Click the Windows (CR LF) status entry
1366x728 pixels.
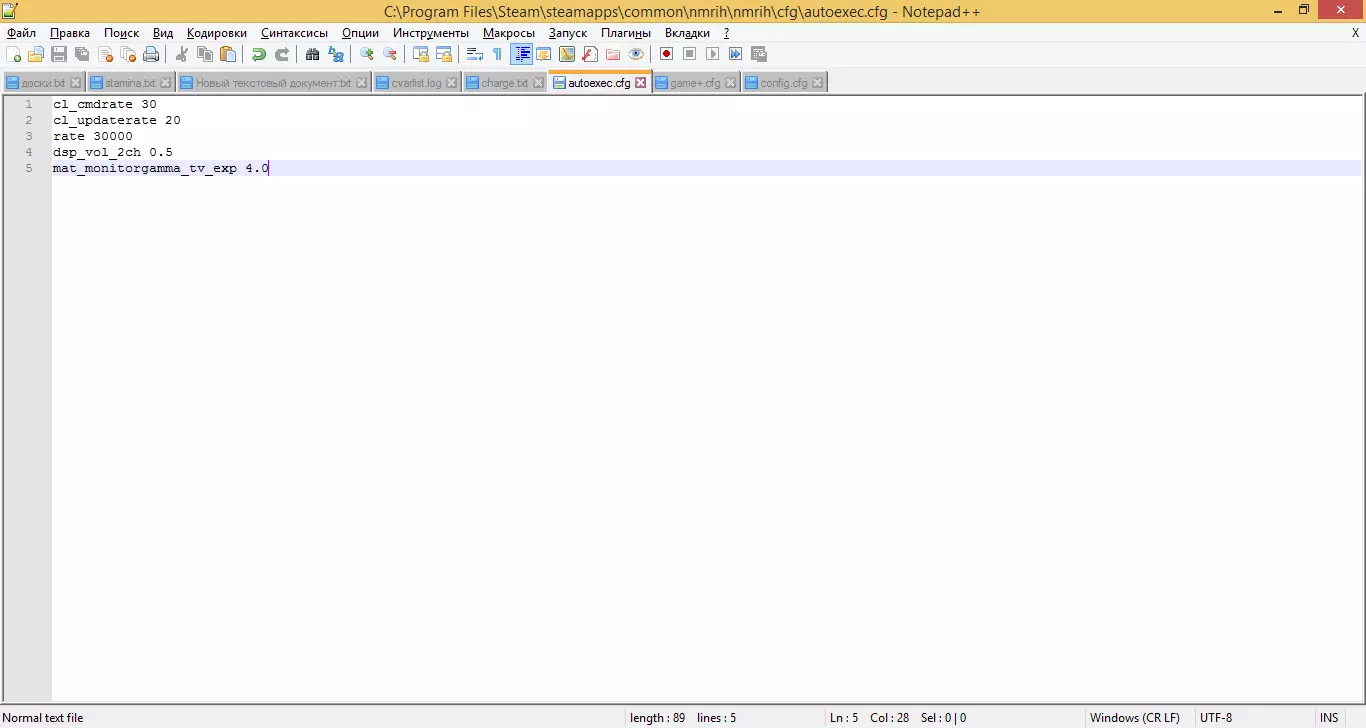[x=1134, y=718]
